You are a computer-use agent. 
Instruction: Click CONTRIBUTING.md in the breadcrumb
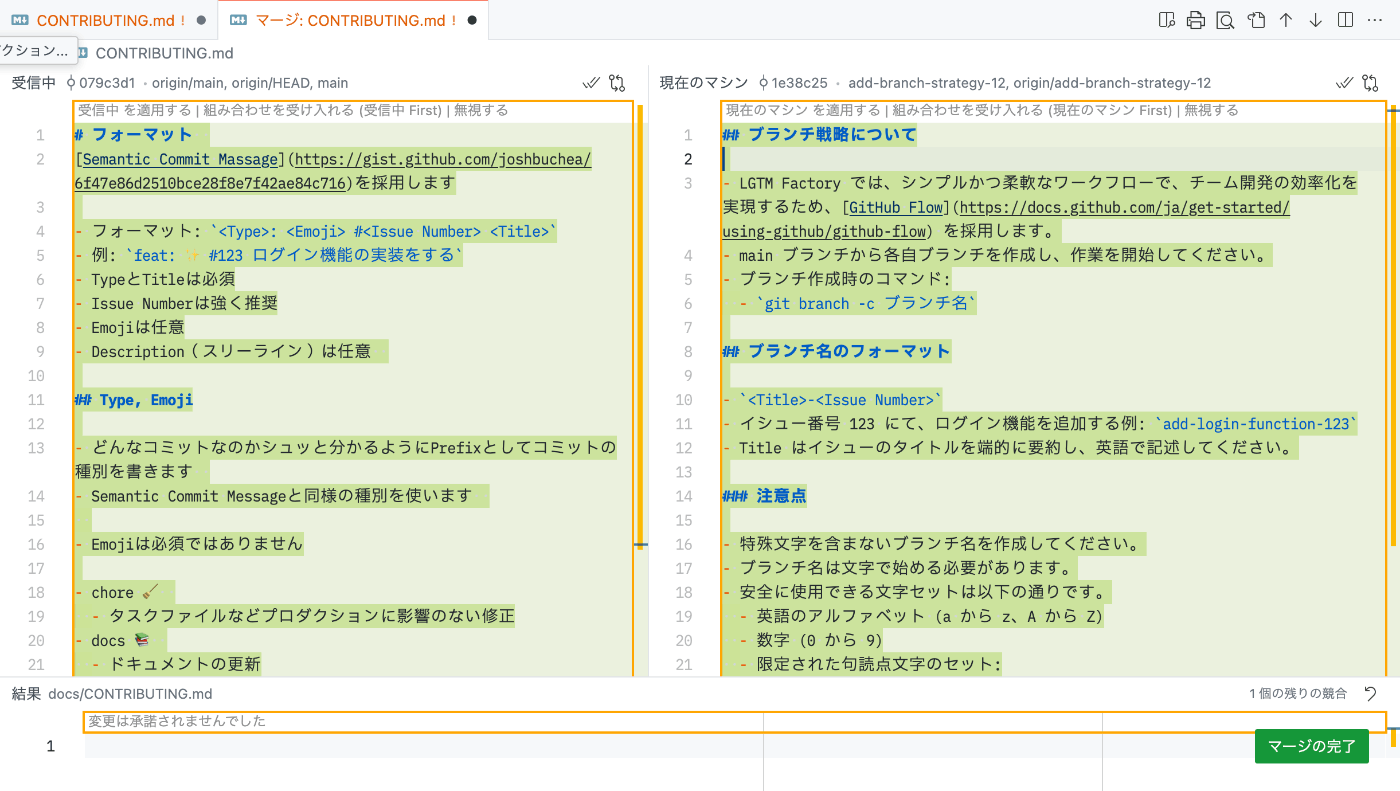click(x=164, y=53)
